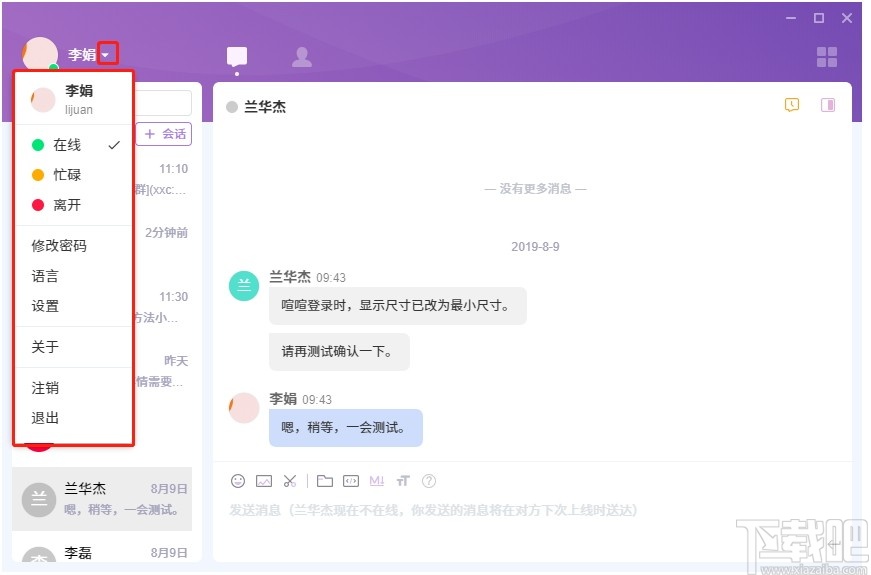
Task: Click 李娟 avatar beside her reply
Action: (244, 408)
